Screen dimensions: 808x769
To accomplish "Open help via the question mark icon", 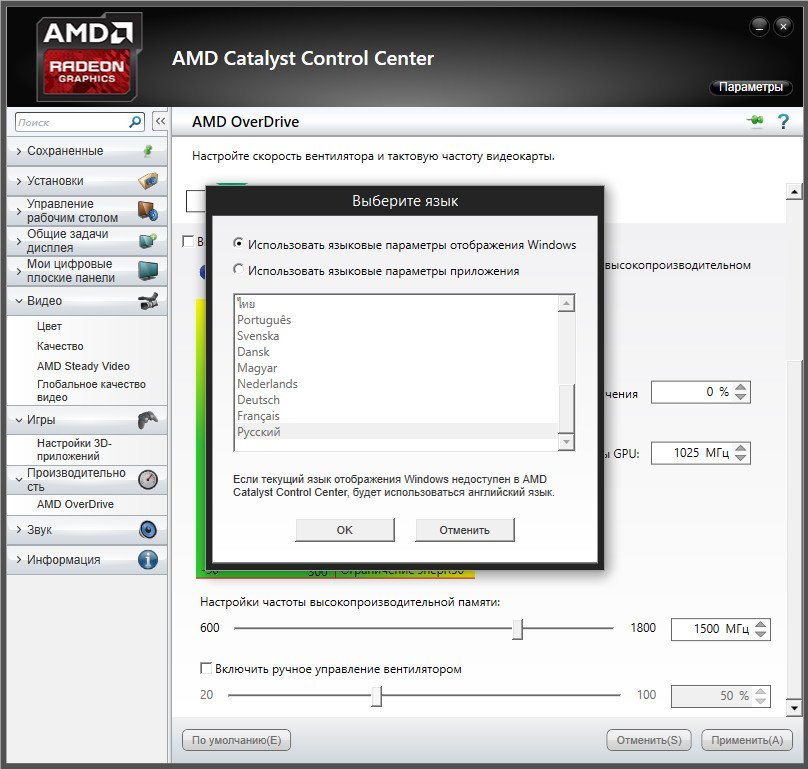I will pyautogui.click(x=783, y=122).
